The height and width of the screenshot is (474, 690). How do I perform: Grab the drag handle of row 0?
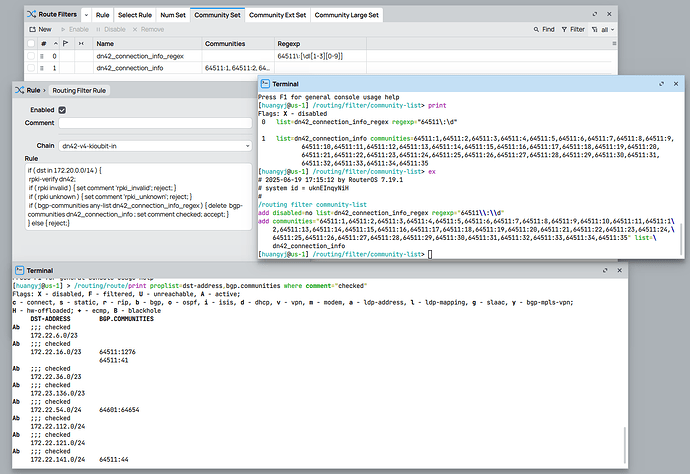(x=42, y=56)
